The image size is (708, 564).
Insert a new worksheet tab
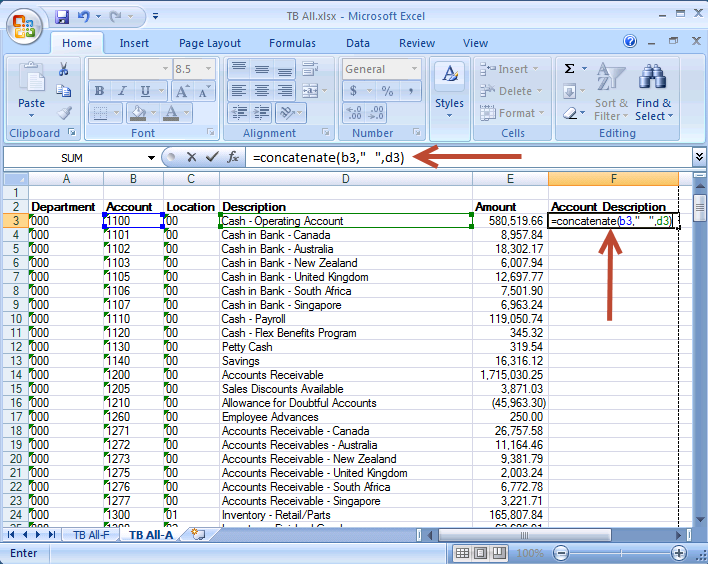pos(198,534)
